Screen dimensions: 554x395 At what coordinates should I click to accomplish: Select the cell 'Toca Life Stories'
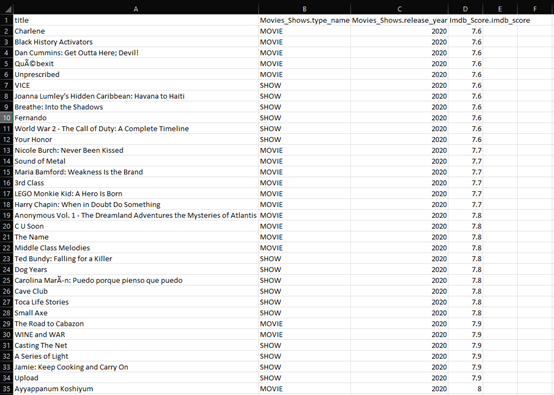coord(136,302)
